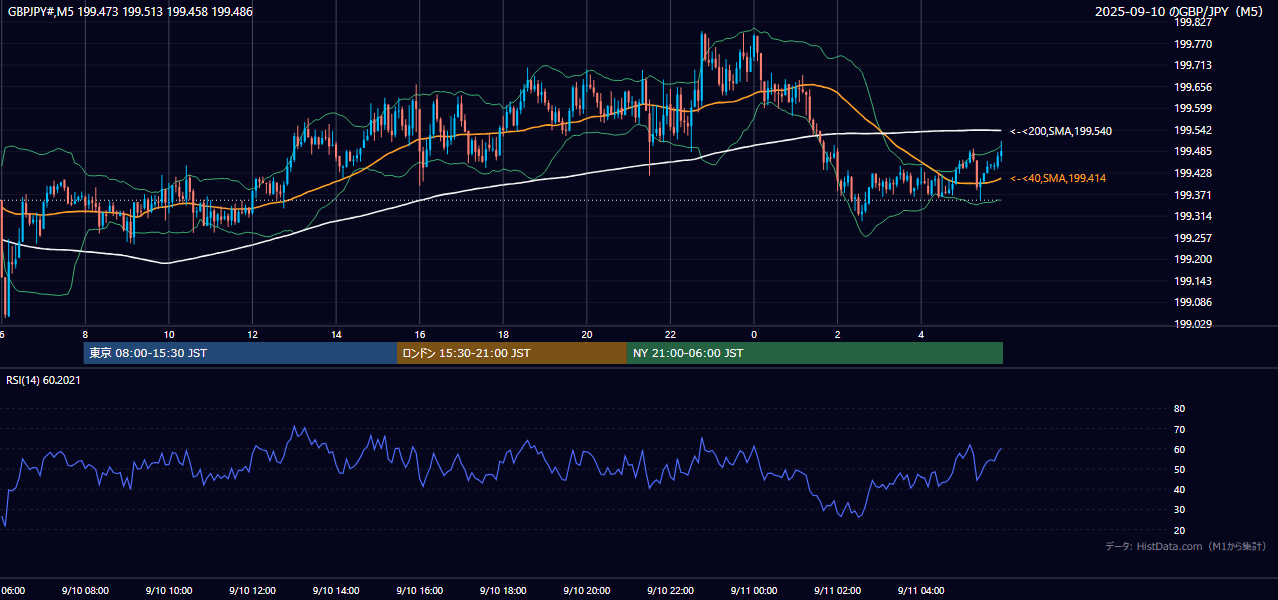Click price axis label 199.029
This screenshot has height=600, width=1278.
[1193, 324]
